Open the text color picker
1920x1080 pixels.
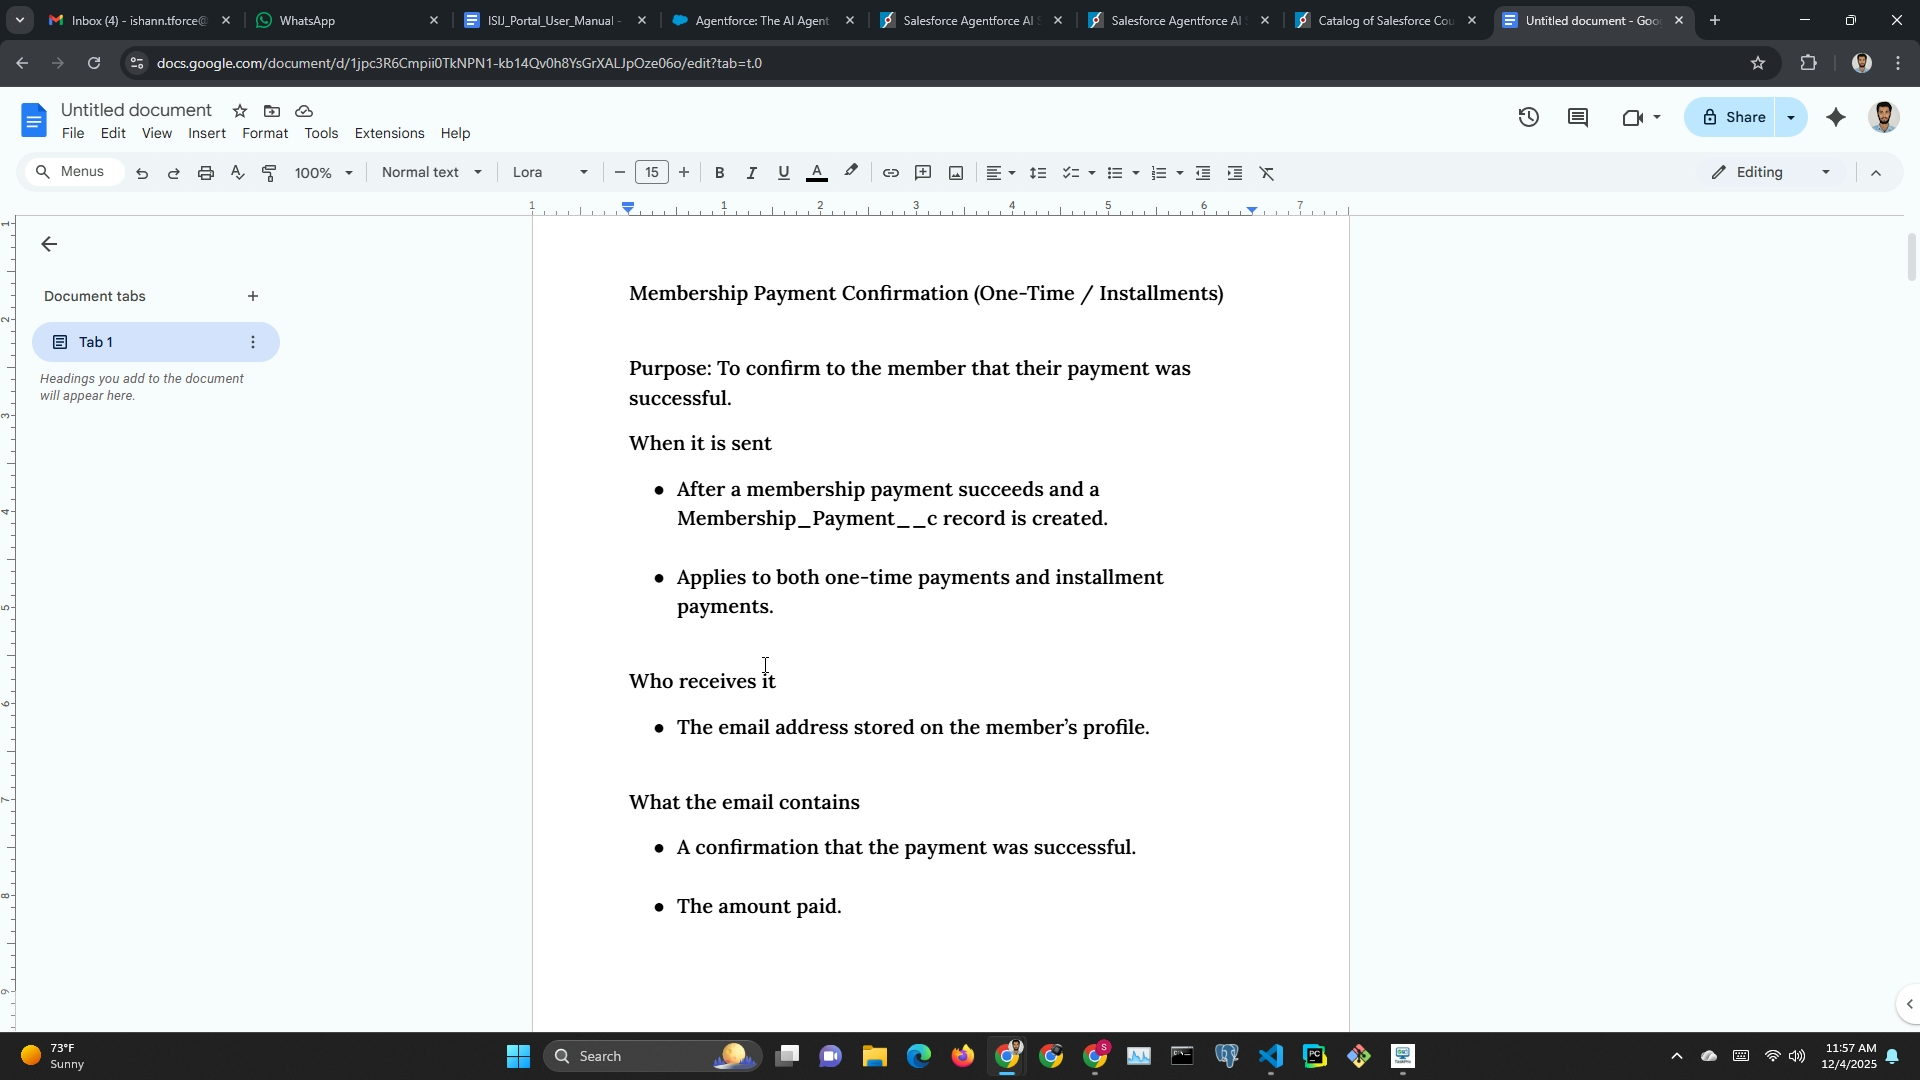(817, 173)
